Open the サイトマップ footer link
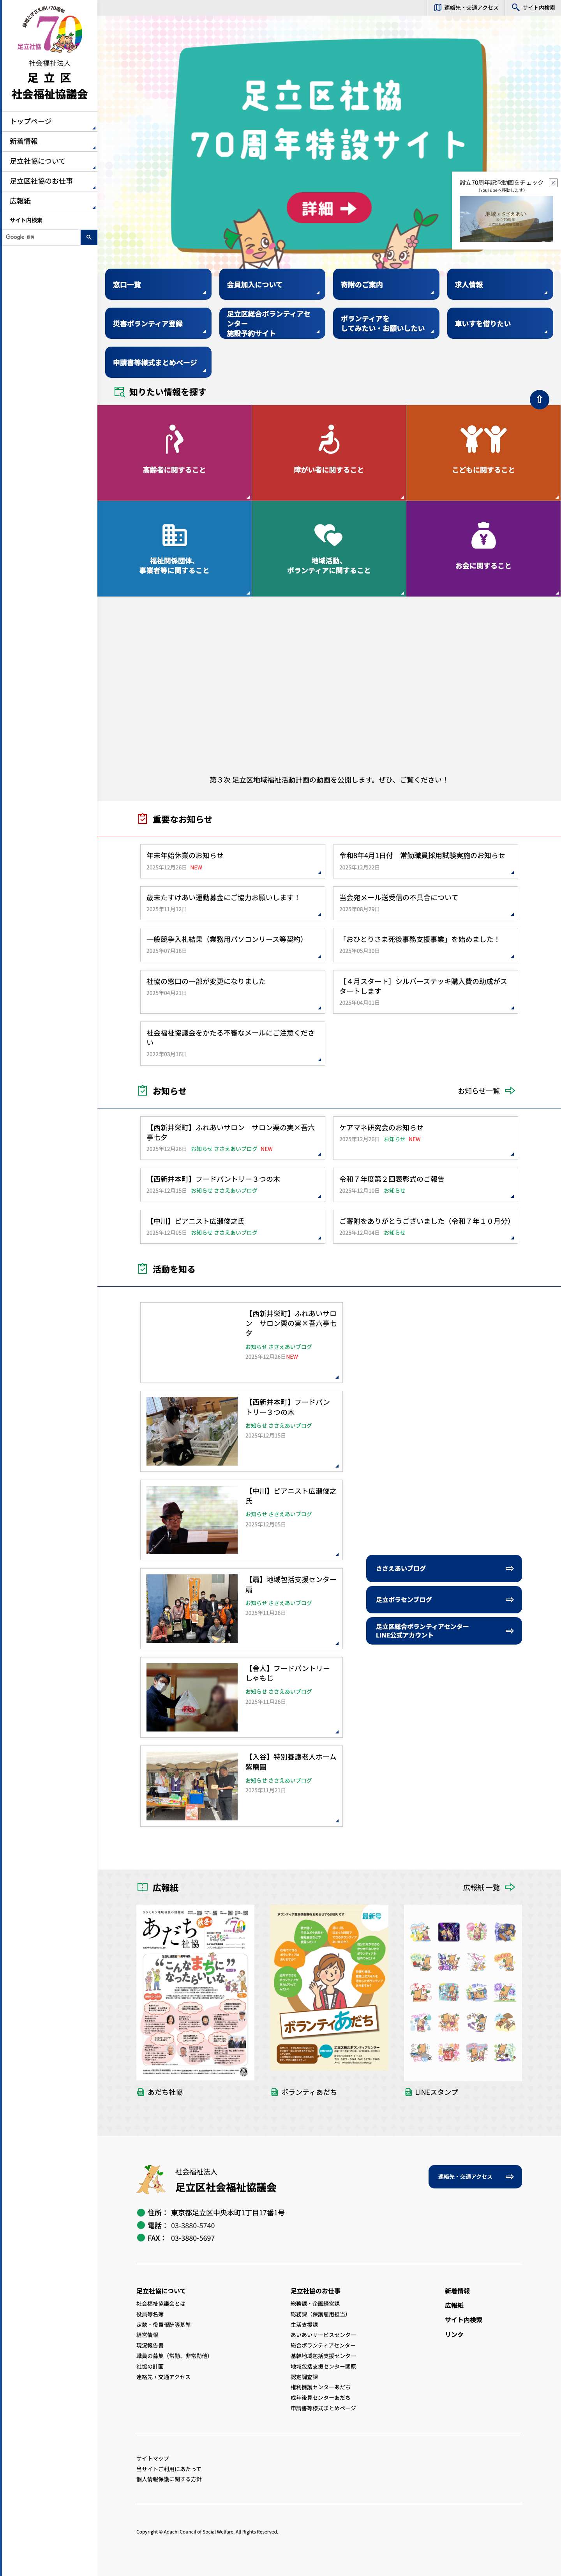 pos(153,2458)
